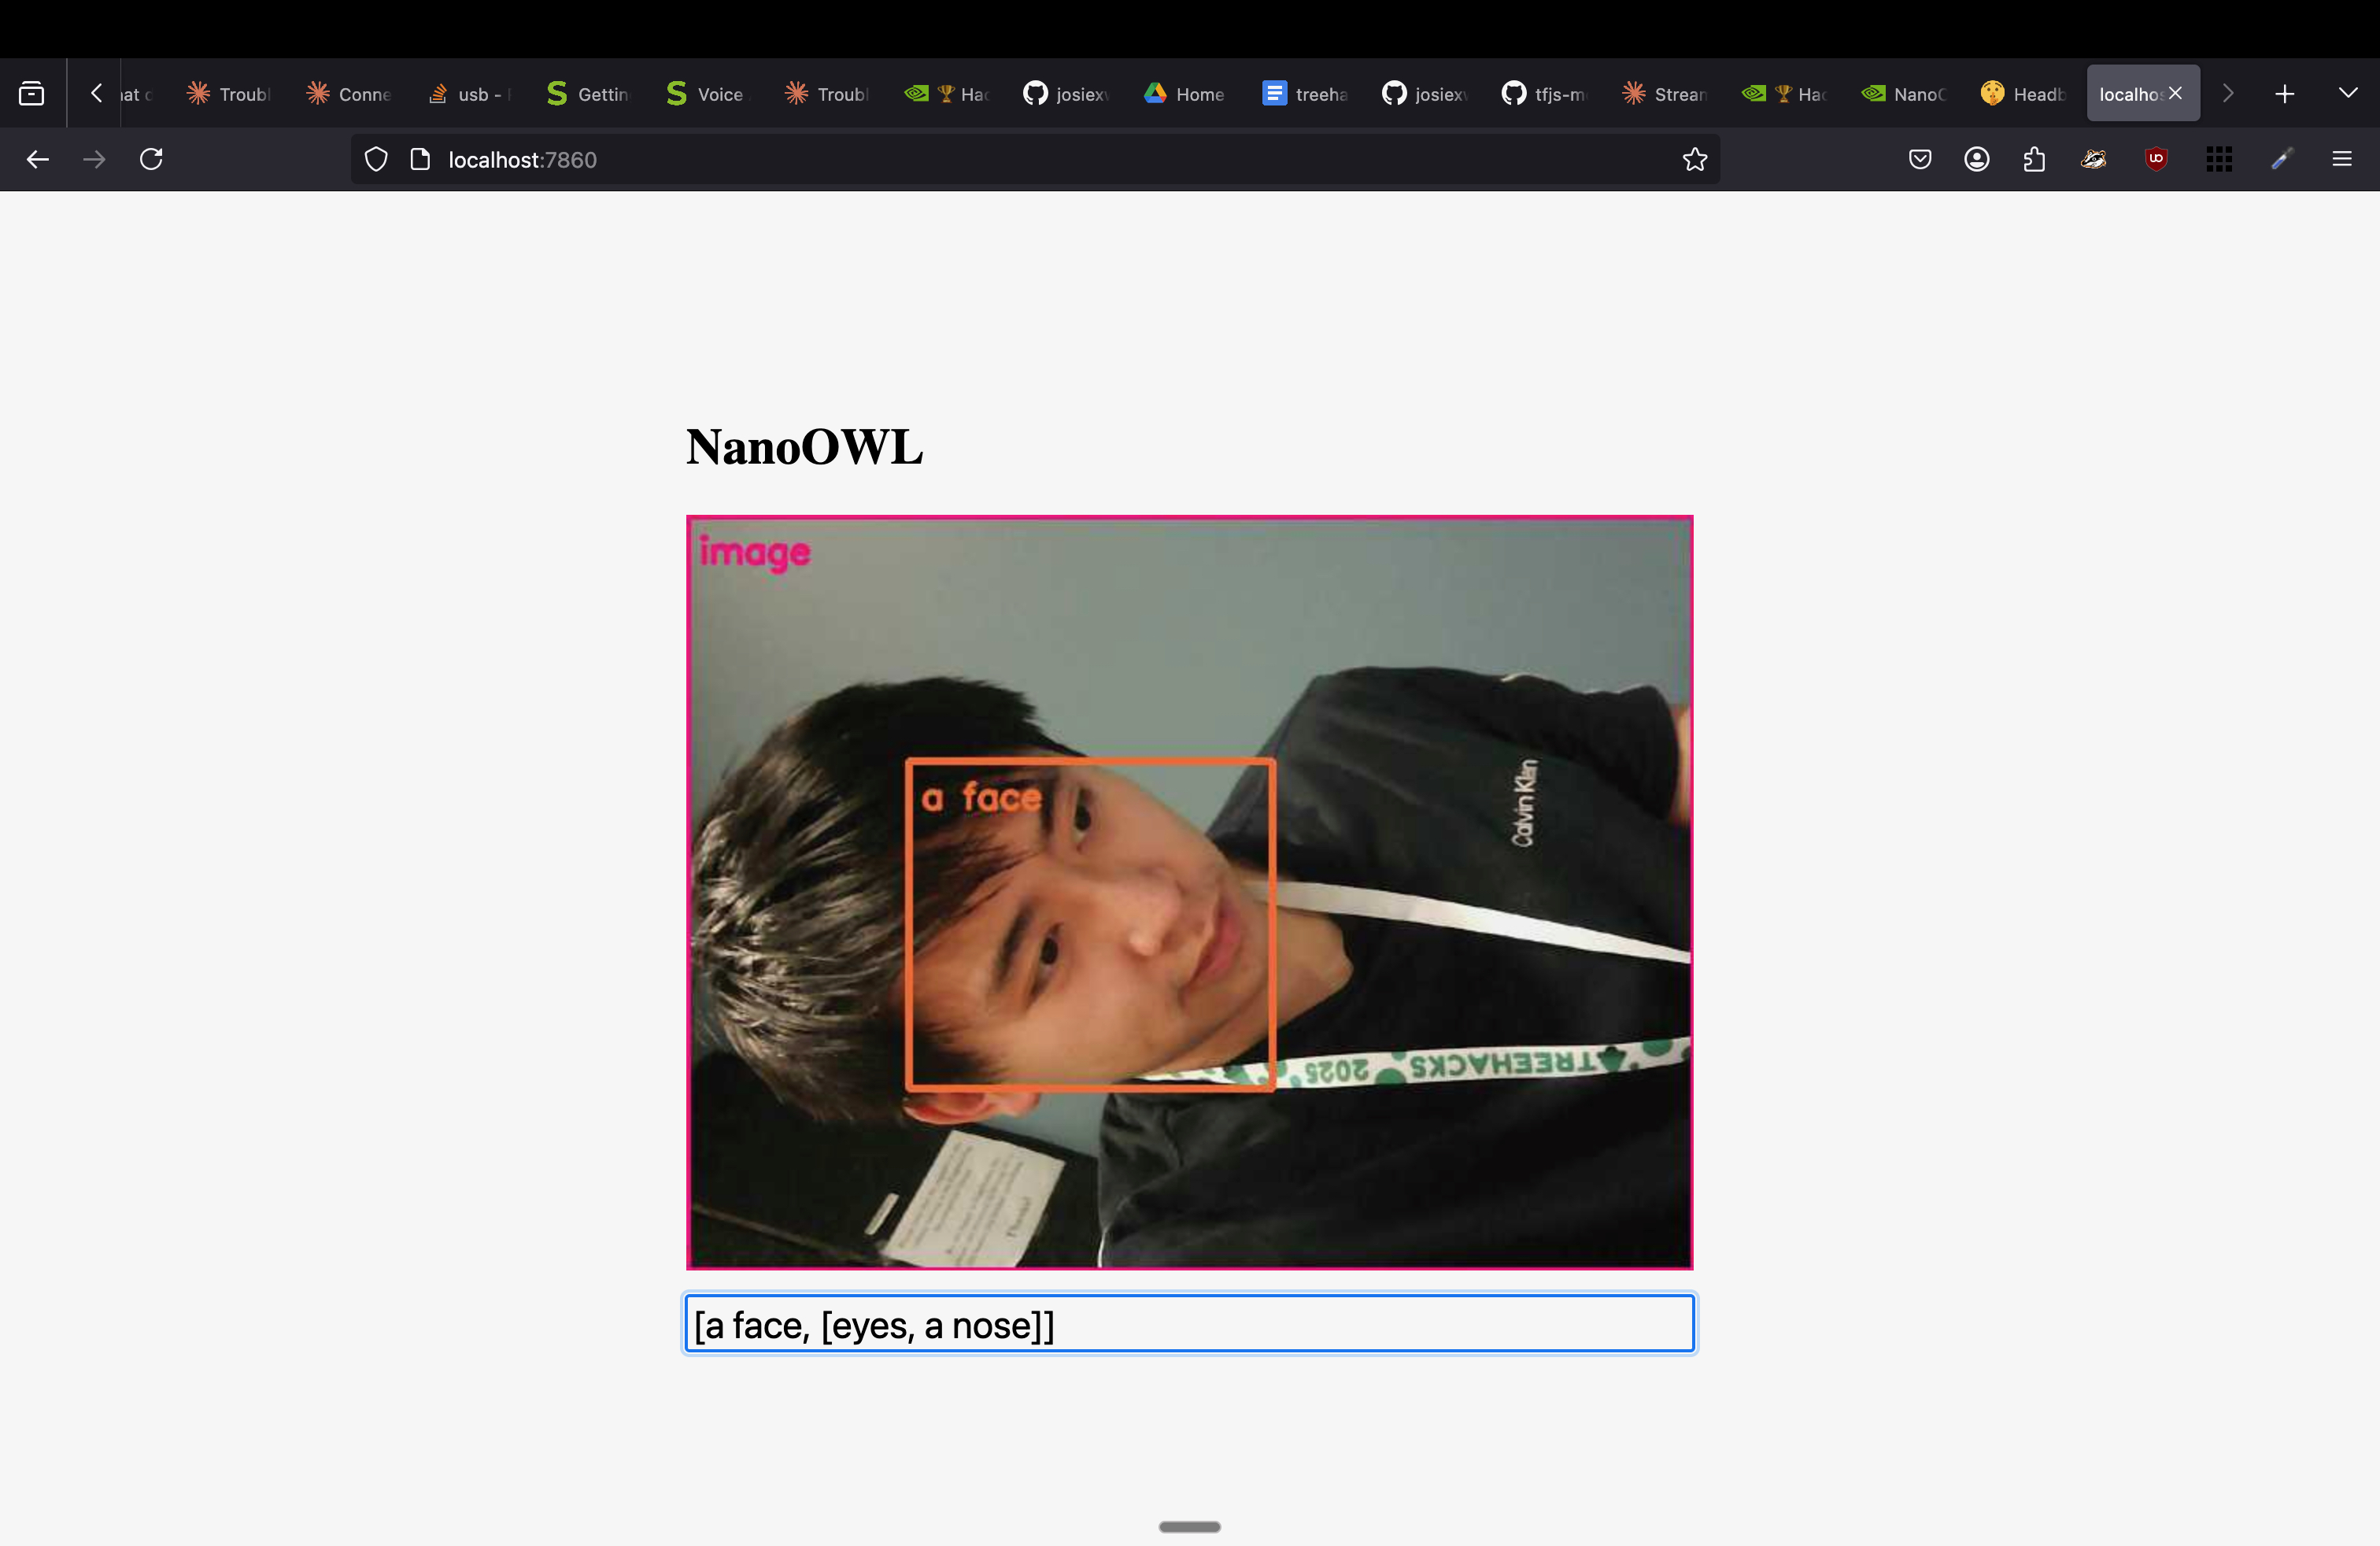The image size is (2380, 1546).
Task: Open a new tab
Action: [x=2284, y=94]
